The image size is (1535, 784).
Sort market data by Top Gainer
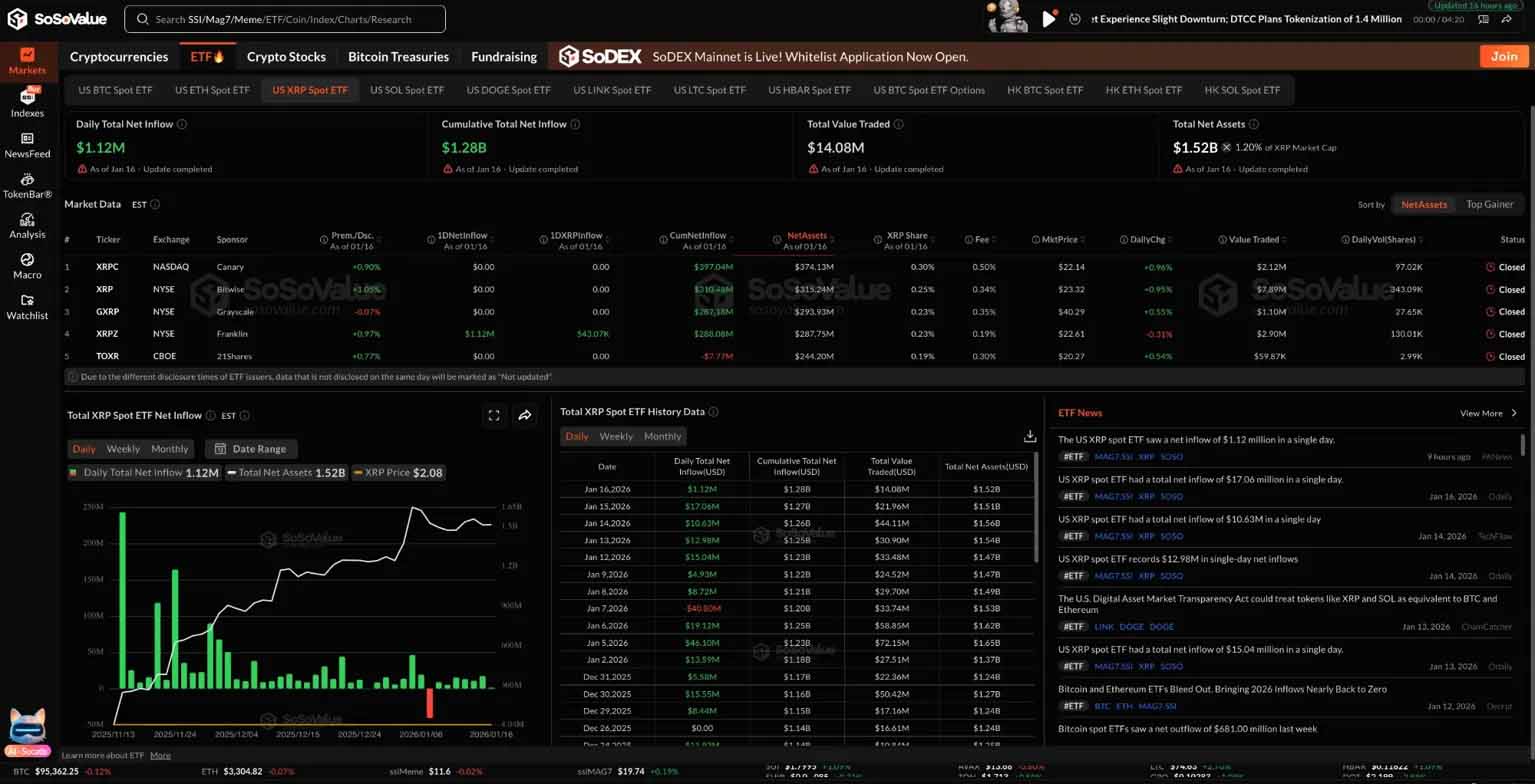pos(1489,204)
